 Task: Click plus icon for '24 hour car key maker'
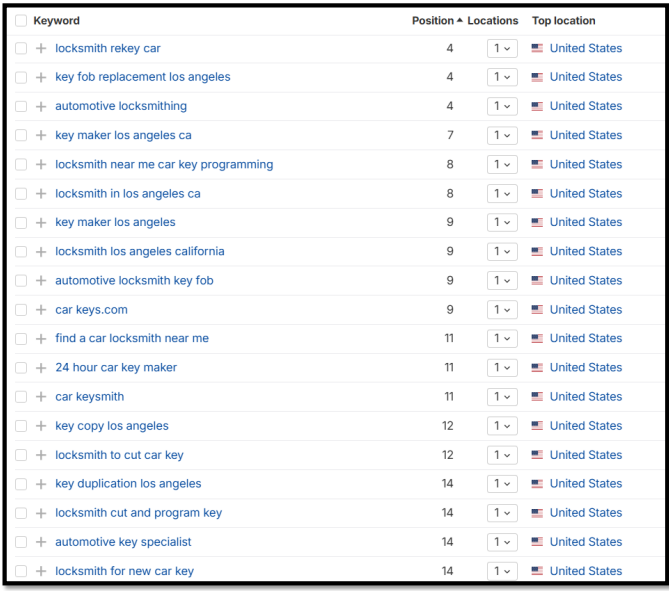point(41,368)
